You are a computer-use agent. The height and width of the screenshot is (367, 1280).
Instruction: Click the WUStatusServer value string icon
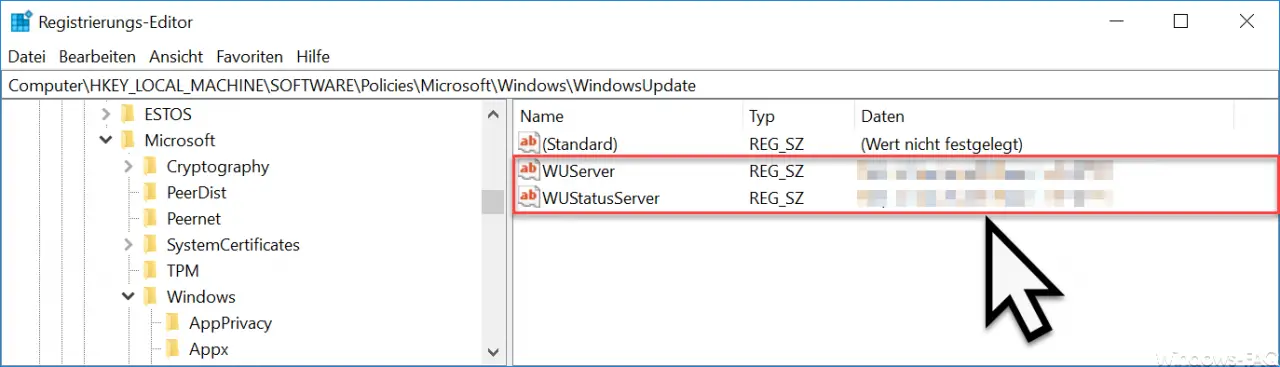(529, 198)
